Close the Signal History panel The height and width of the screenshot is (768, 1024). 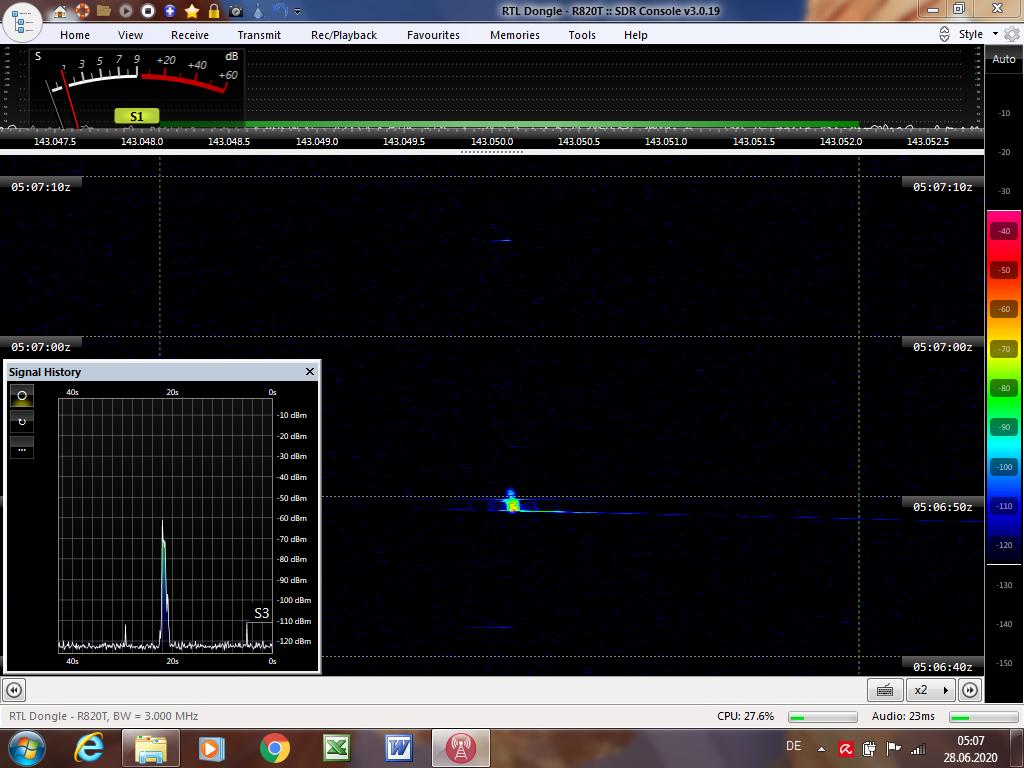pos(310,372)
